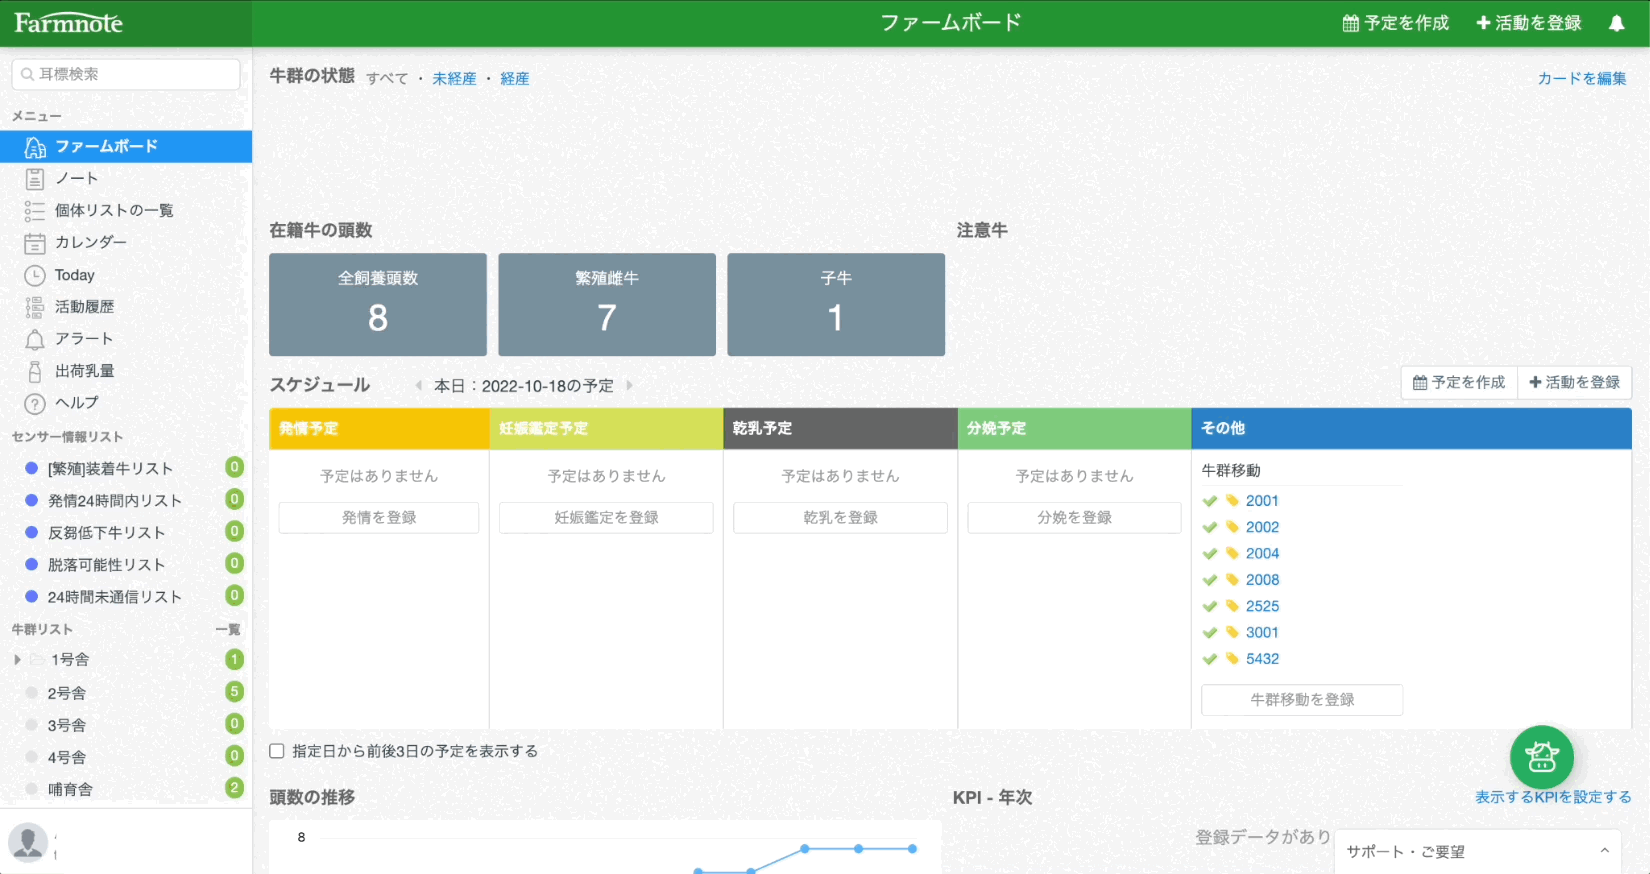Expand the 1号舎 herd group
The image size is (1650, 874).
(x=17, y=660)
